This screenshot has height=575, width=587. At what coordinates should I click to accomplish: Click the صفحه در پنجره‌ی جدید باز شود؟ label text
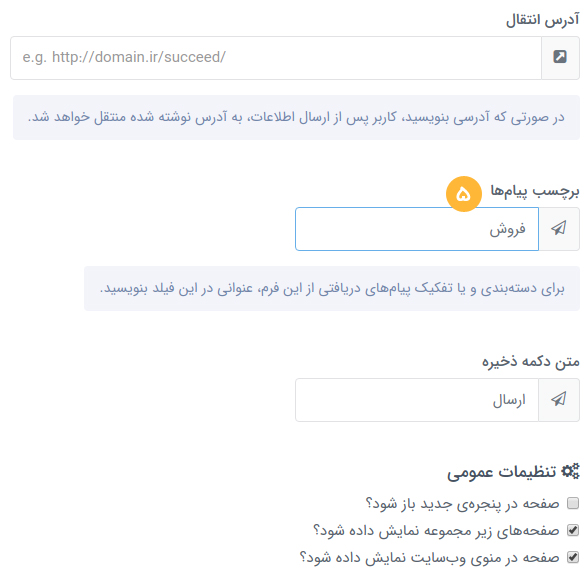(x=462, y=503)
